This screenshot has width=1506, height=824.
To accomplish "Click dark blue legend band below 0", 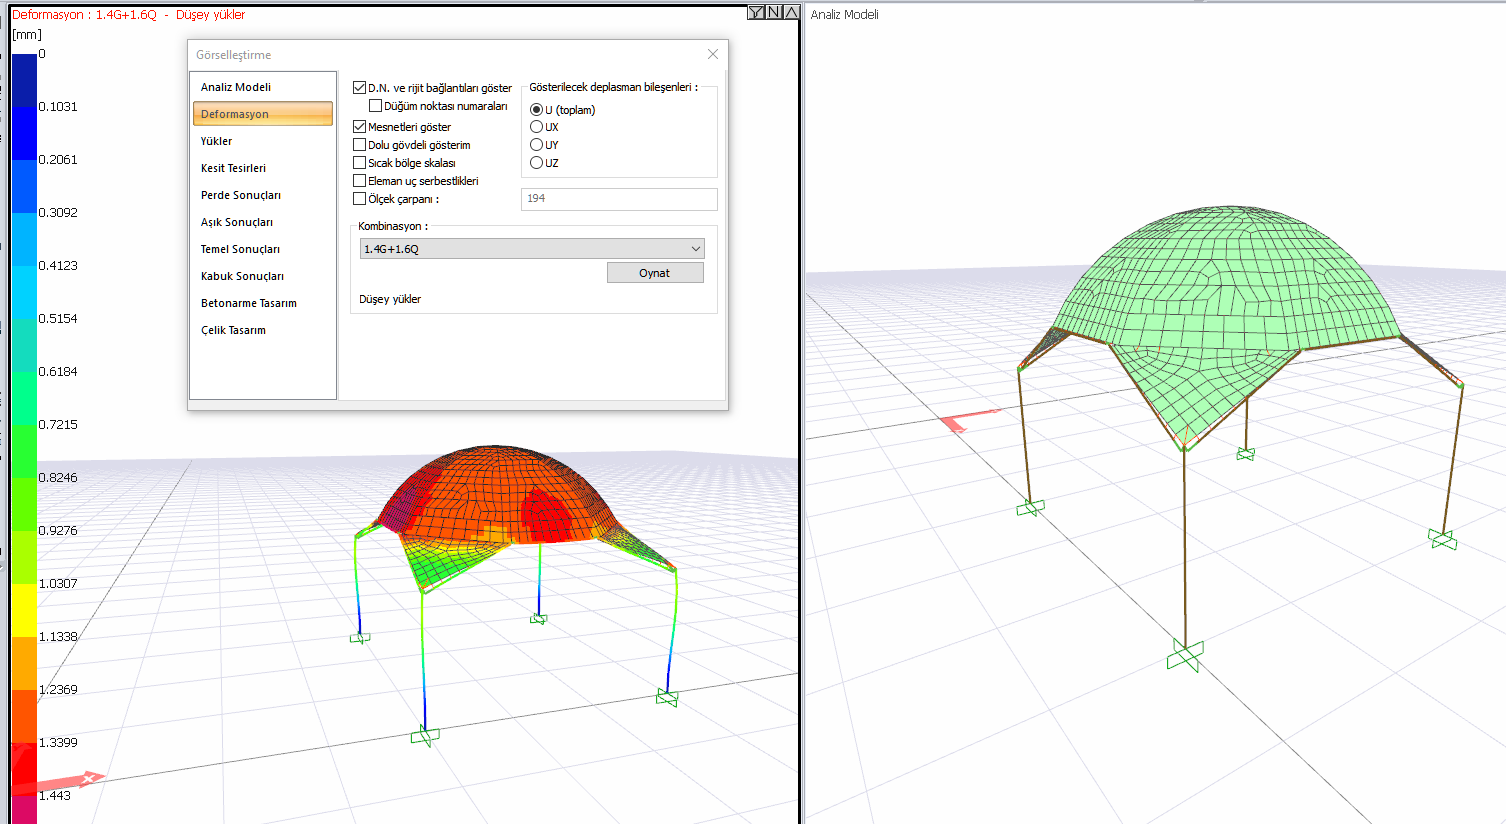I will click(24, 80).
